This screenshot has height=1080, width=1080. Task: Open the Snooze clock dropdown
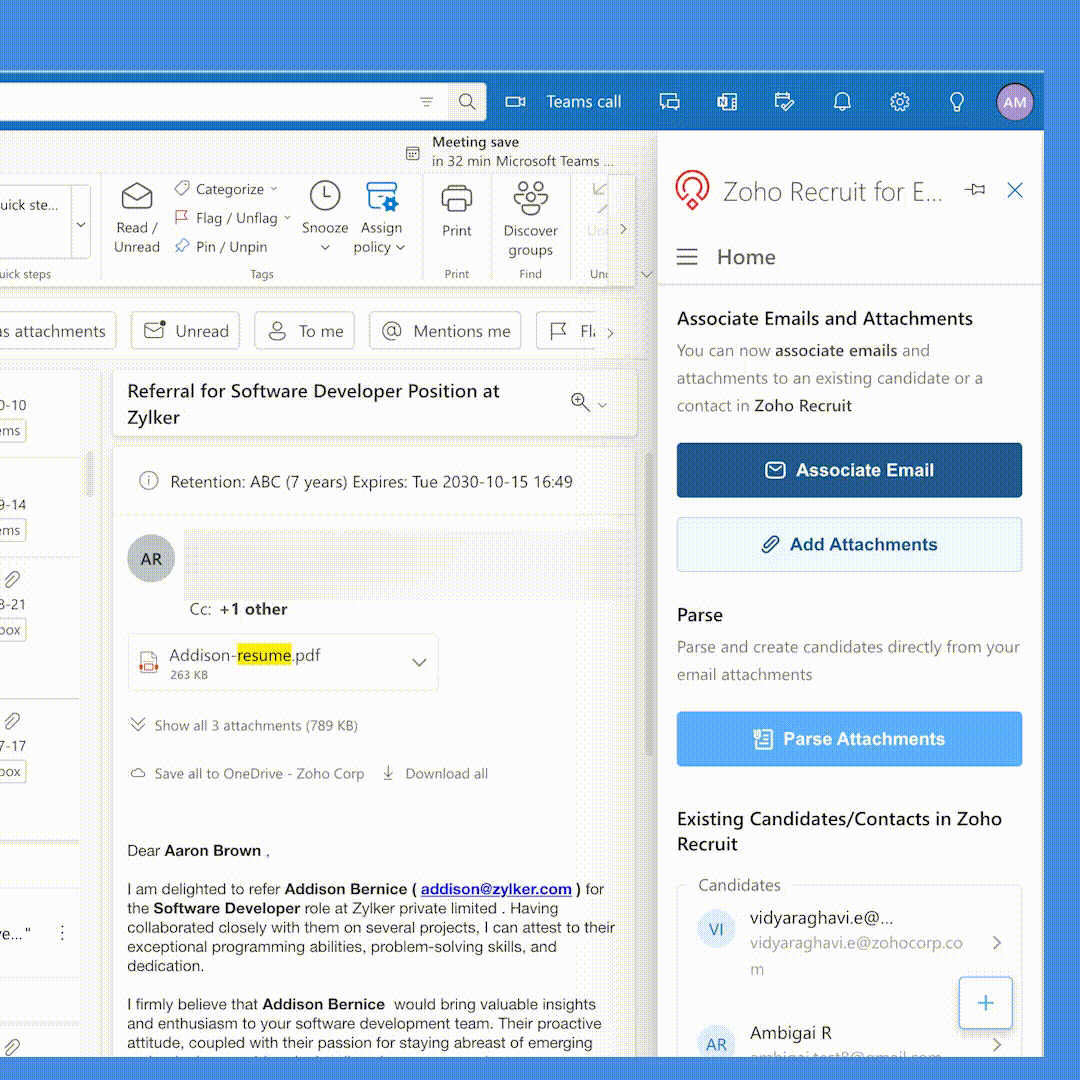pyautogui.click(x=324, y=218)
